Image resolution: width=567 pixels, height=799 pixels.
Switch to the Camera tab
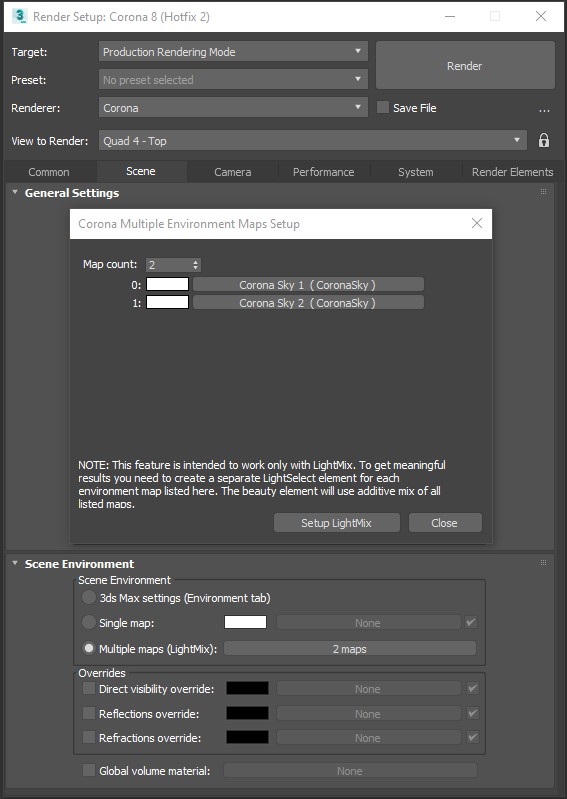pos(232,172)
